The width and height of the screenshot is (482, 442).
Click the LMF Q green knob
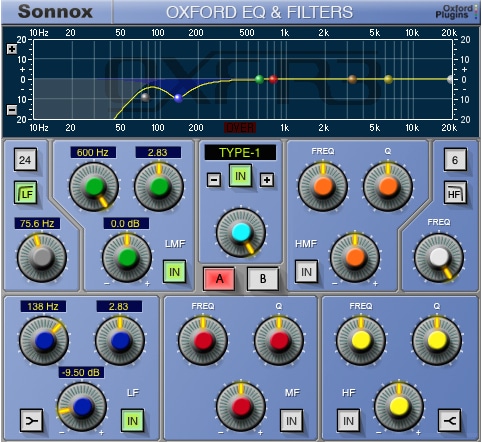pyautogui.click(x=159, y=187)
